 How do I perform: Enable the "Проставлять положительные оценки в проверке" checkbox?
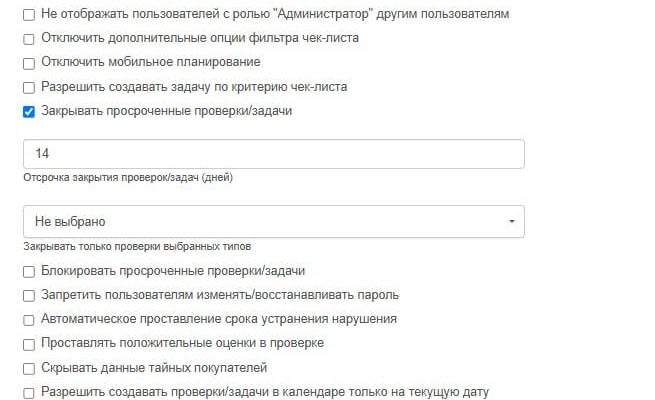pyautogui.click(x=29, y=343)
